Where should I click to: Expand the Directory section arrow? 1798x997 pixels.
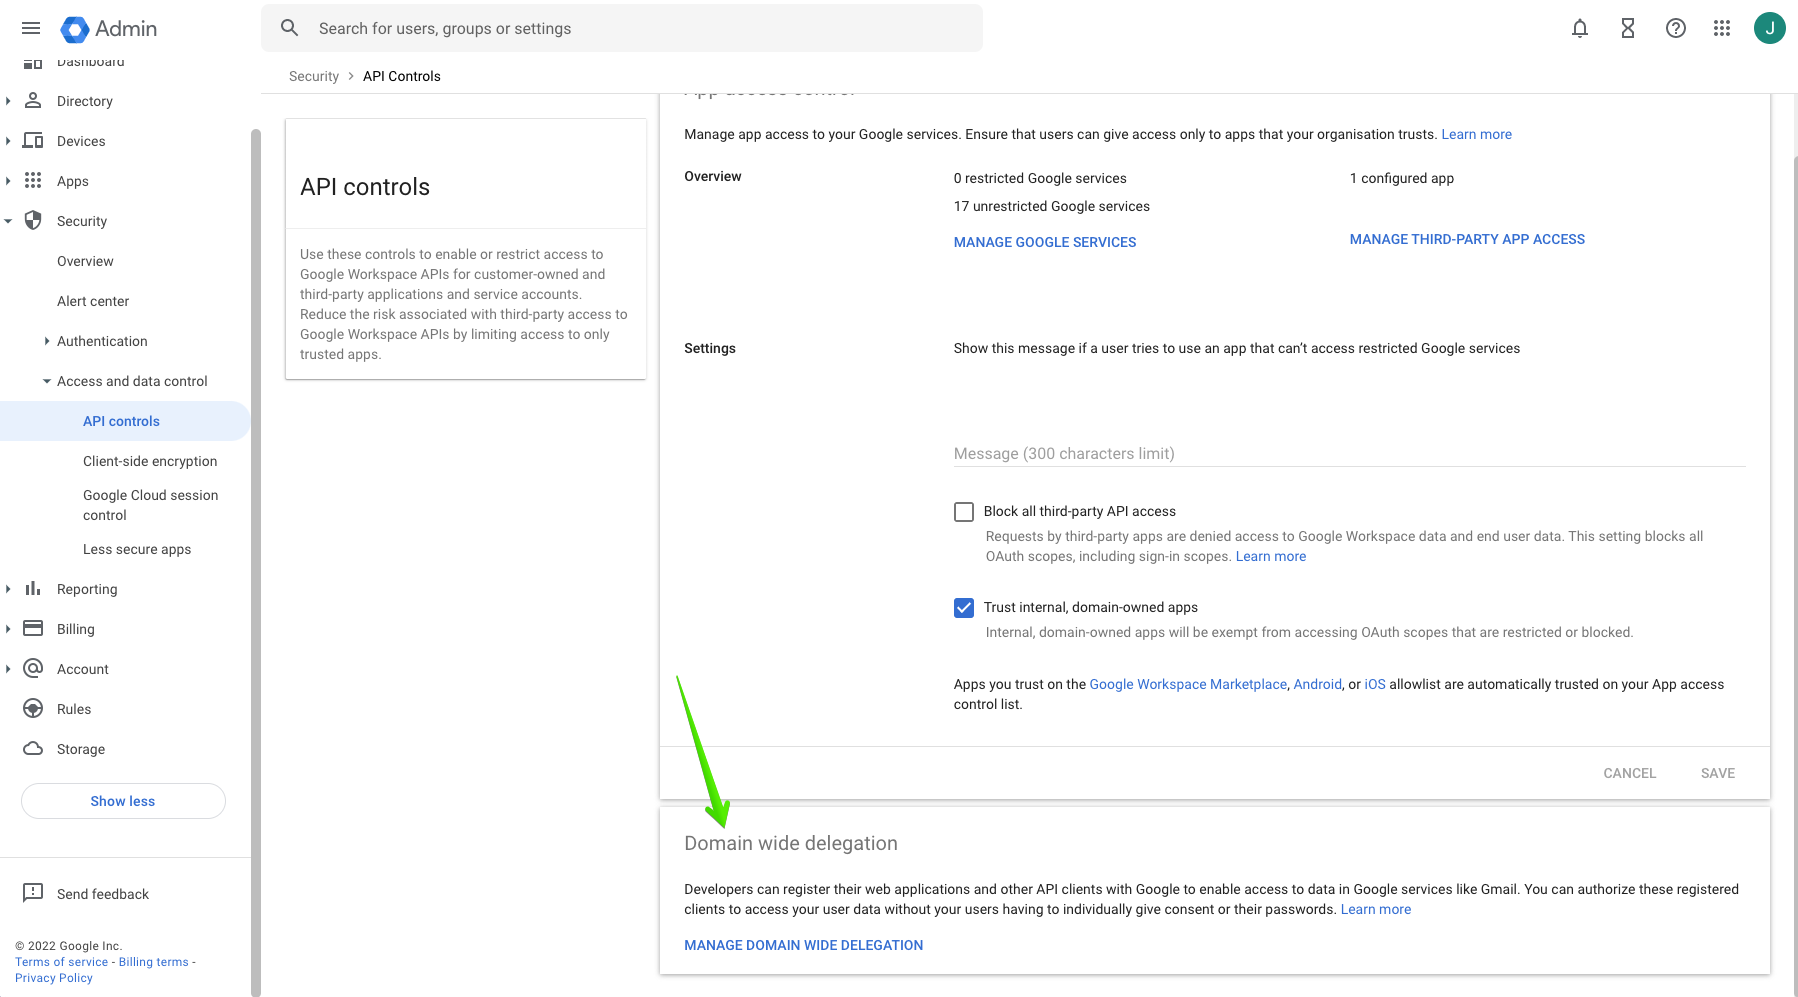[8, 101]
